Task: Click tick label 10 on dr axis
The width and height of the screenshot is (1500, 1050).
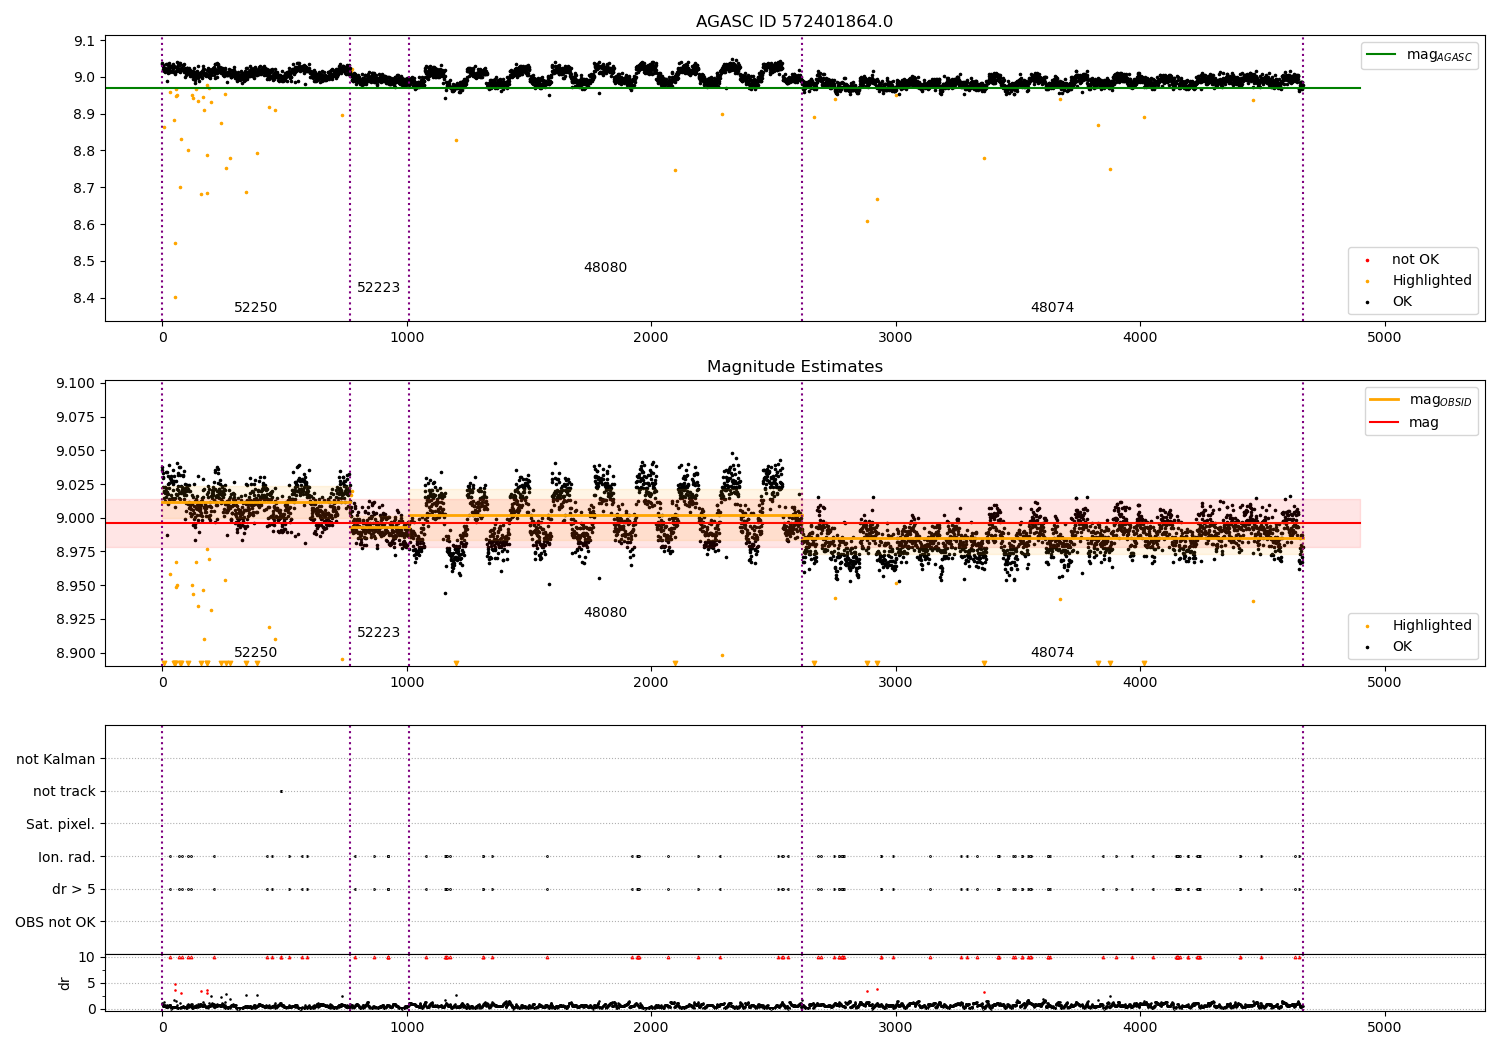Action: click(87, 957)
